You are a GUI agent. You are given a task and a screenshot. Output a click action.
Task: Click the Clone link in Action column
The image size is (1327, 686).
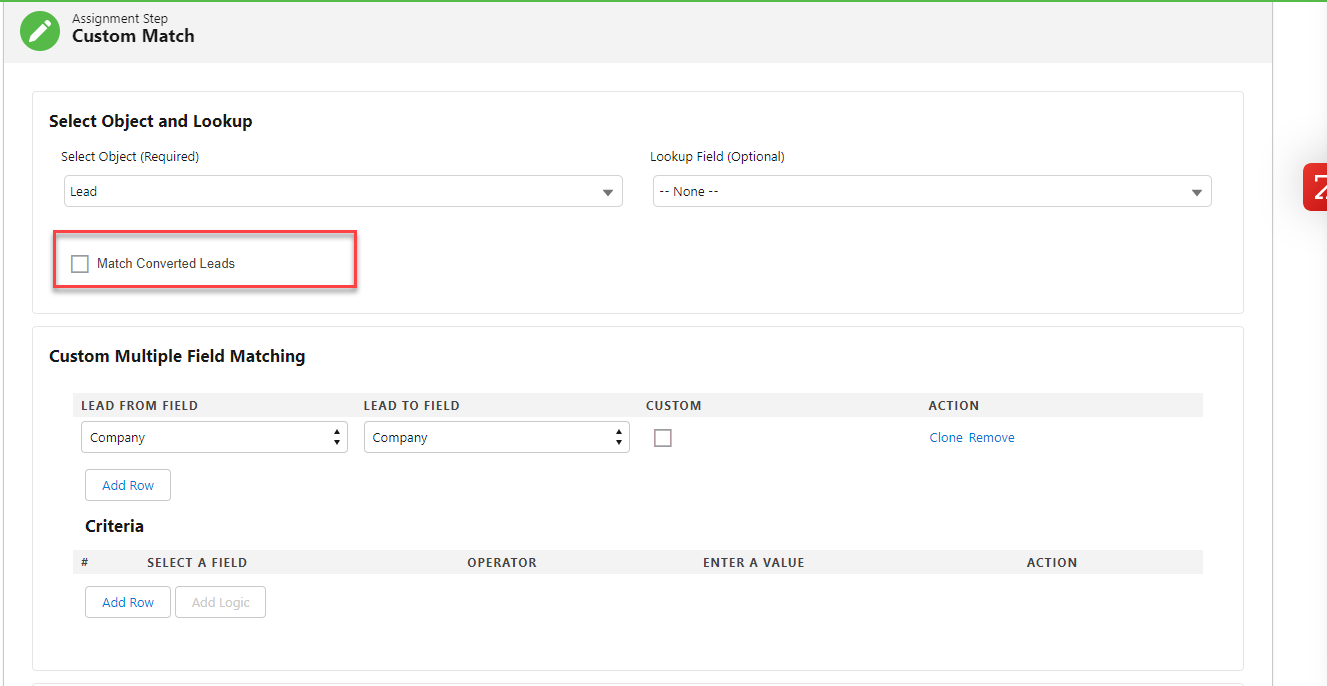point(946,438)
